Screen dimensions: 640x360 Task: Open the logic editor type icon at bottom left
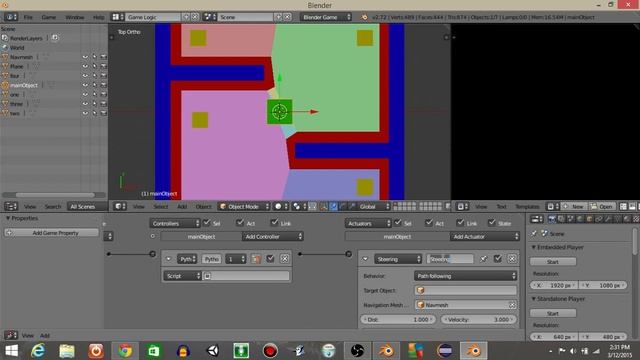11,336
